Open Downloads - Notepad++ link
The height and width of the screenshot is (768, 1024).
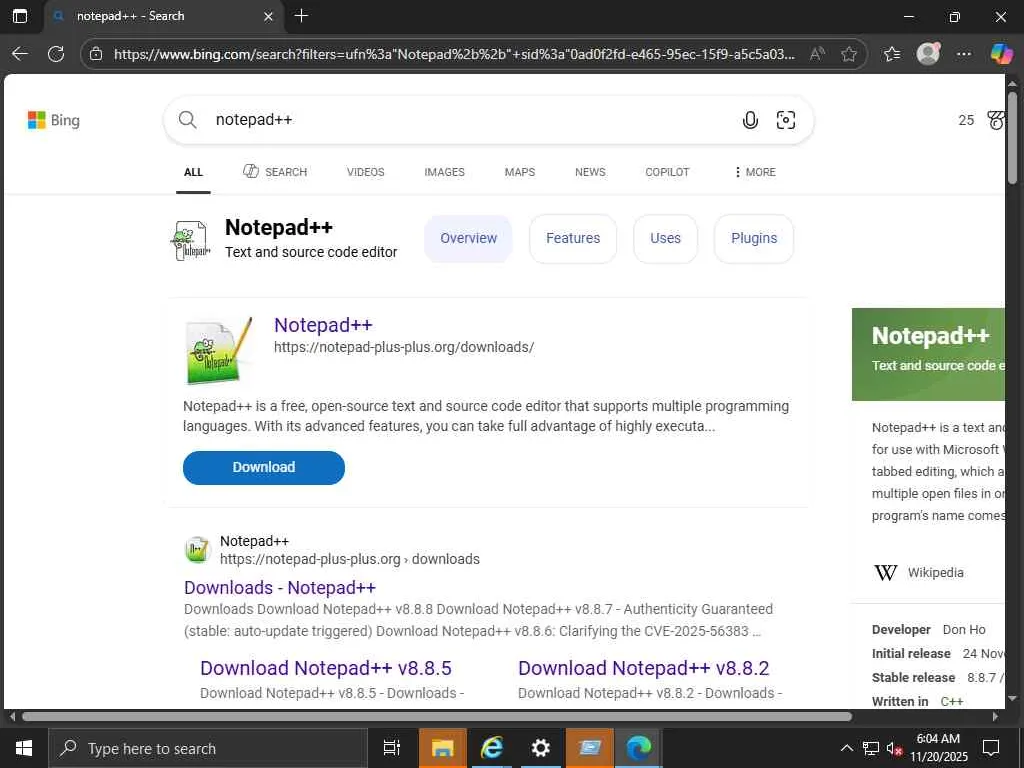pos(280,588)
